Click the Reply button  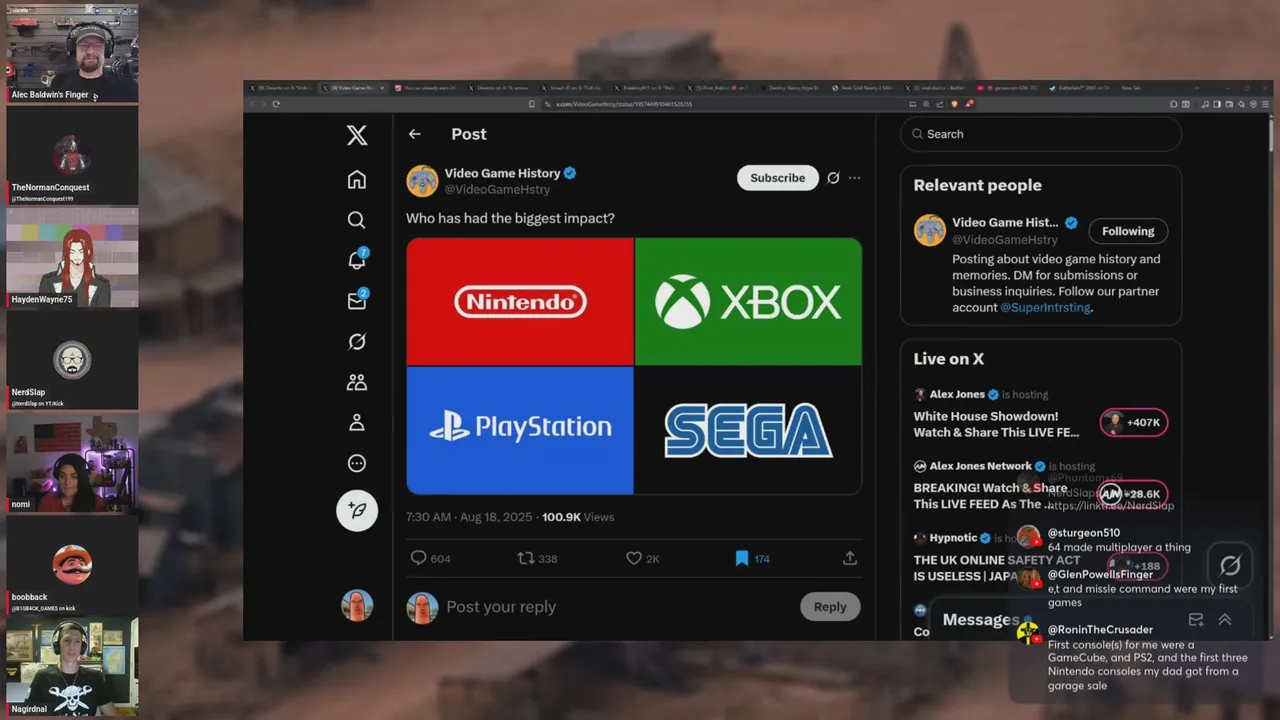coord(830,606)
